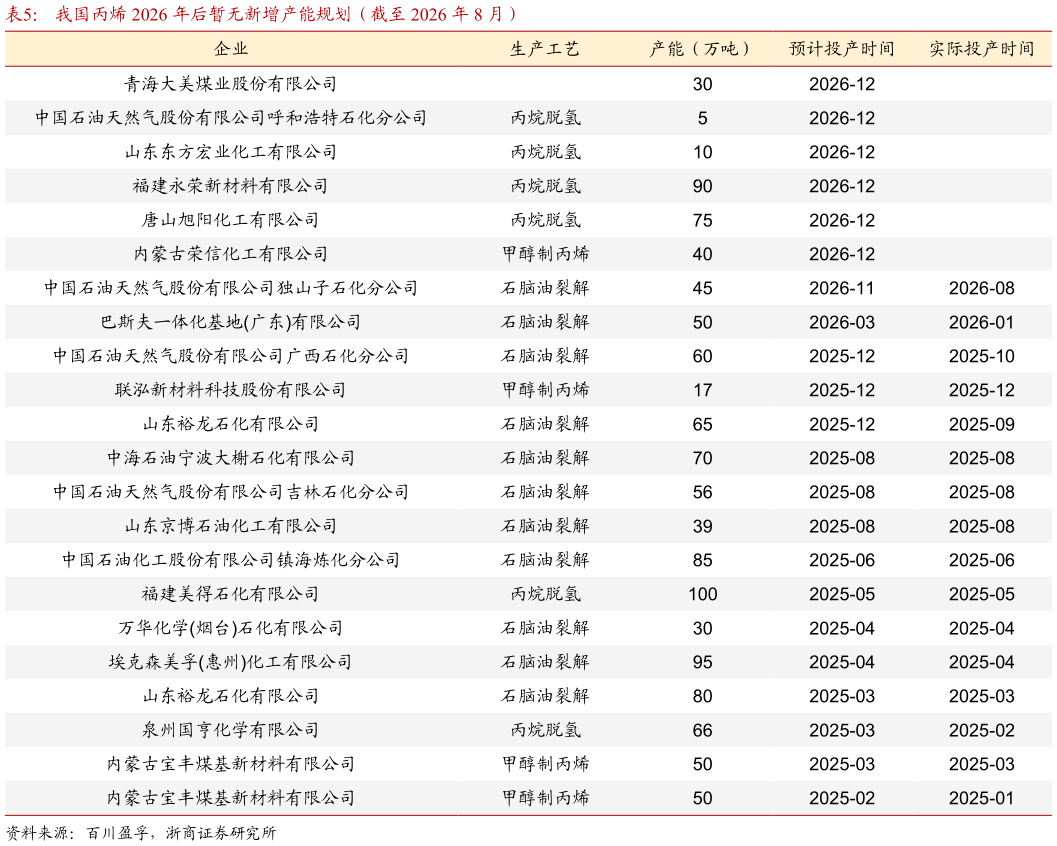Click planned date '2026-11'
Image resolution: width=1057 pixels, height=846 pixels.
tap(842, 288)
